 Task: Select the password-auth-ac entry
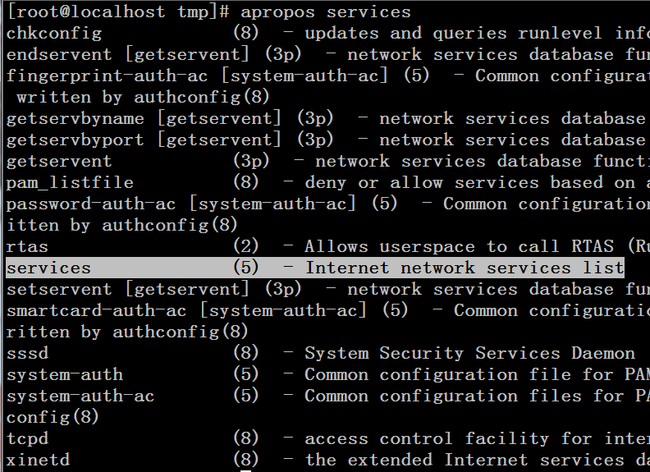pos(328,204)
